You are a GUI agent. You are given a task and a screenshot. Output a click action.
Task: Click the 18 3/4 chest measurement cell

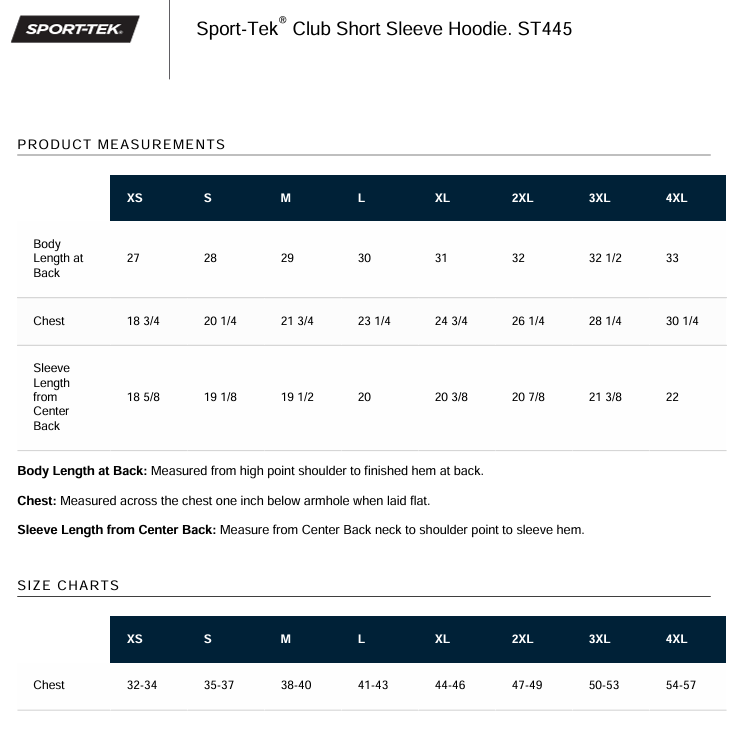[x=143, y=321]
